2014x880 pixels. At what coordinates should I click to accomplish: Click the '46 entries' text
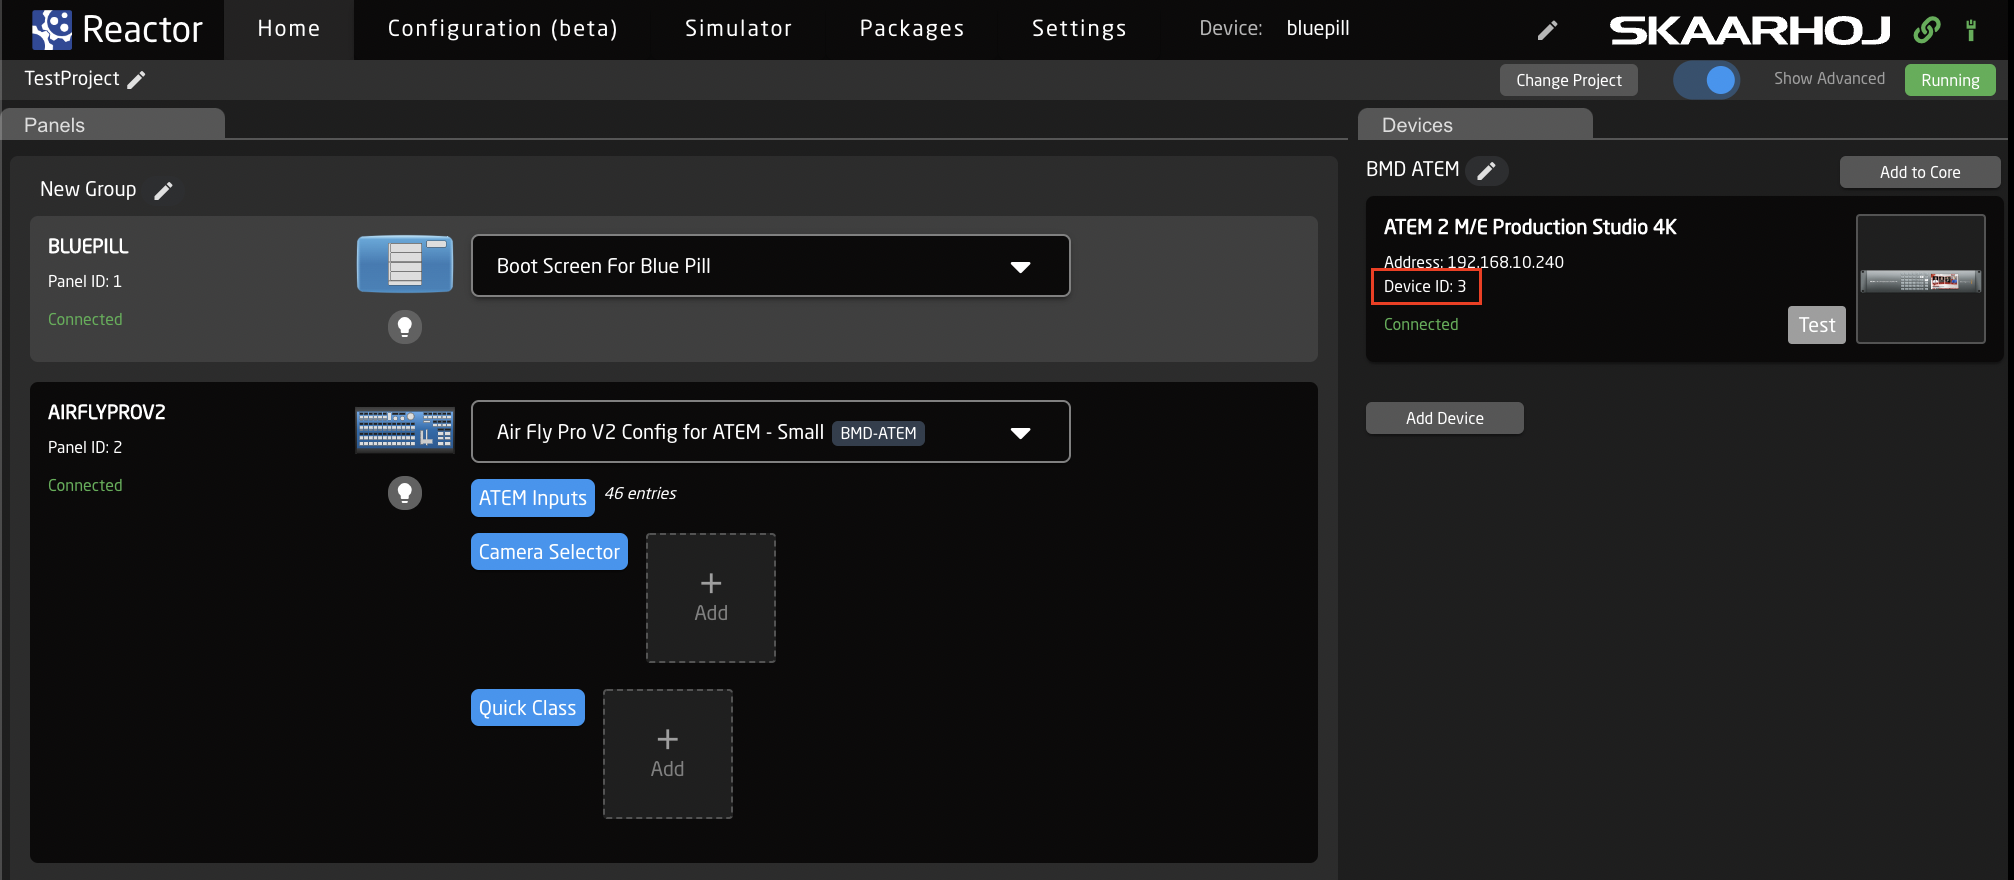point(640,493)
